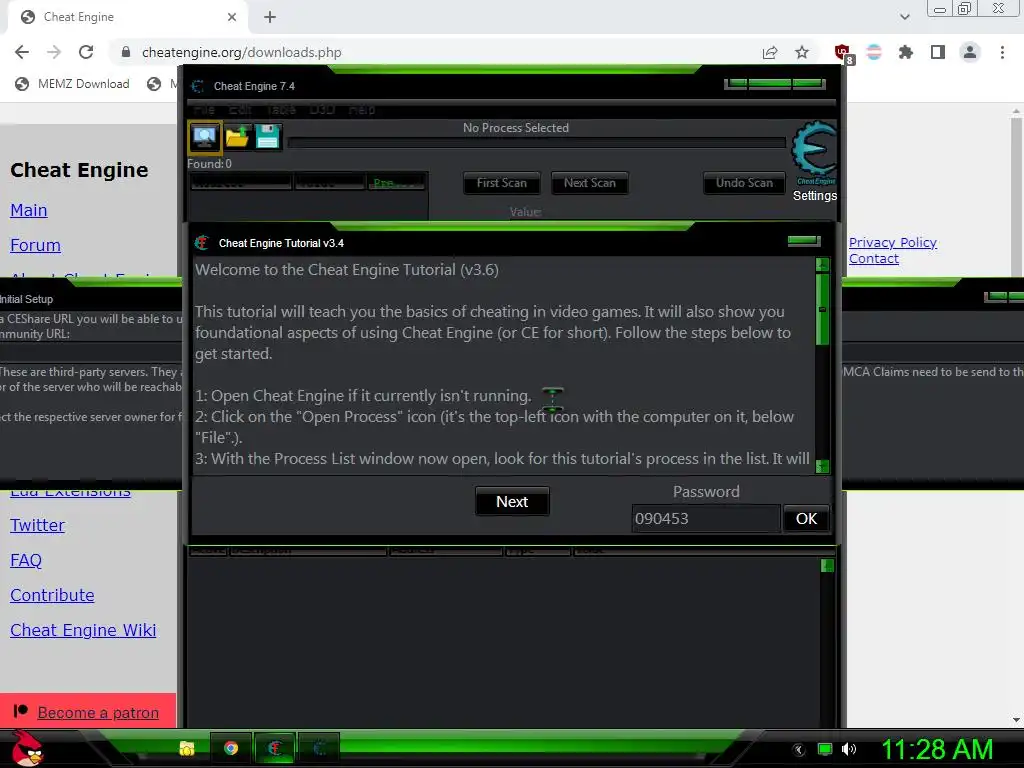The width and height of the screenshot is (1024, 768).
Task: Open the Twitter link in sidebar
Action: click(x=37, y=525)
